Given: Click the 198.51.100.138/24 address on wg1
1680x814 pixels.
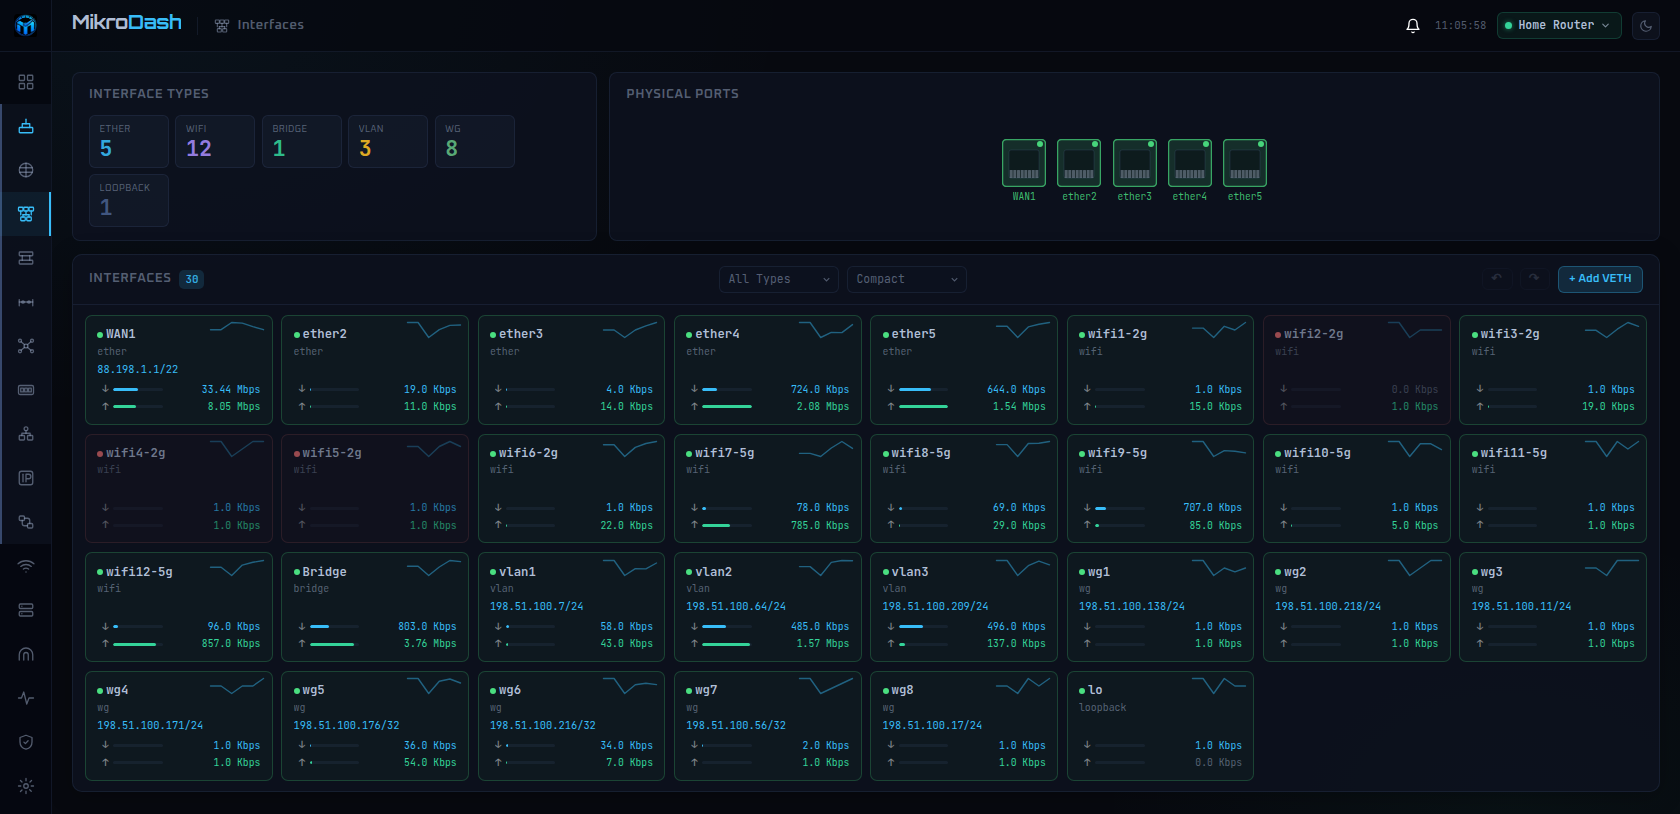Looking at the screenshot, I should [x=1132, y=606].
